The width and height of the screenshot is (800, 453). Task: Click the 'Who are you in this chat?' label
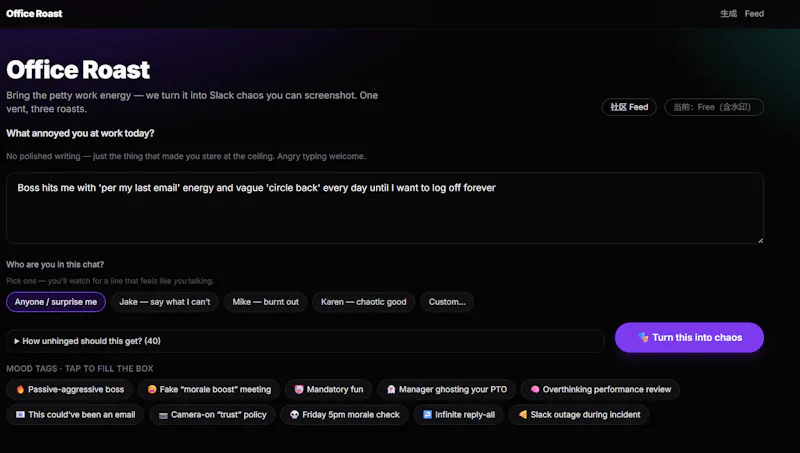55,264
